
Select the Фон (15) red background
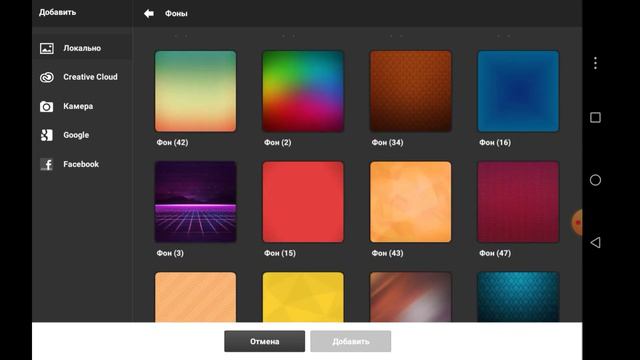303,202
